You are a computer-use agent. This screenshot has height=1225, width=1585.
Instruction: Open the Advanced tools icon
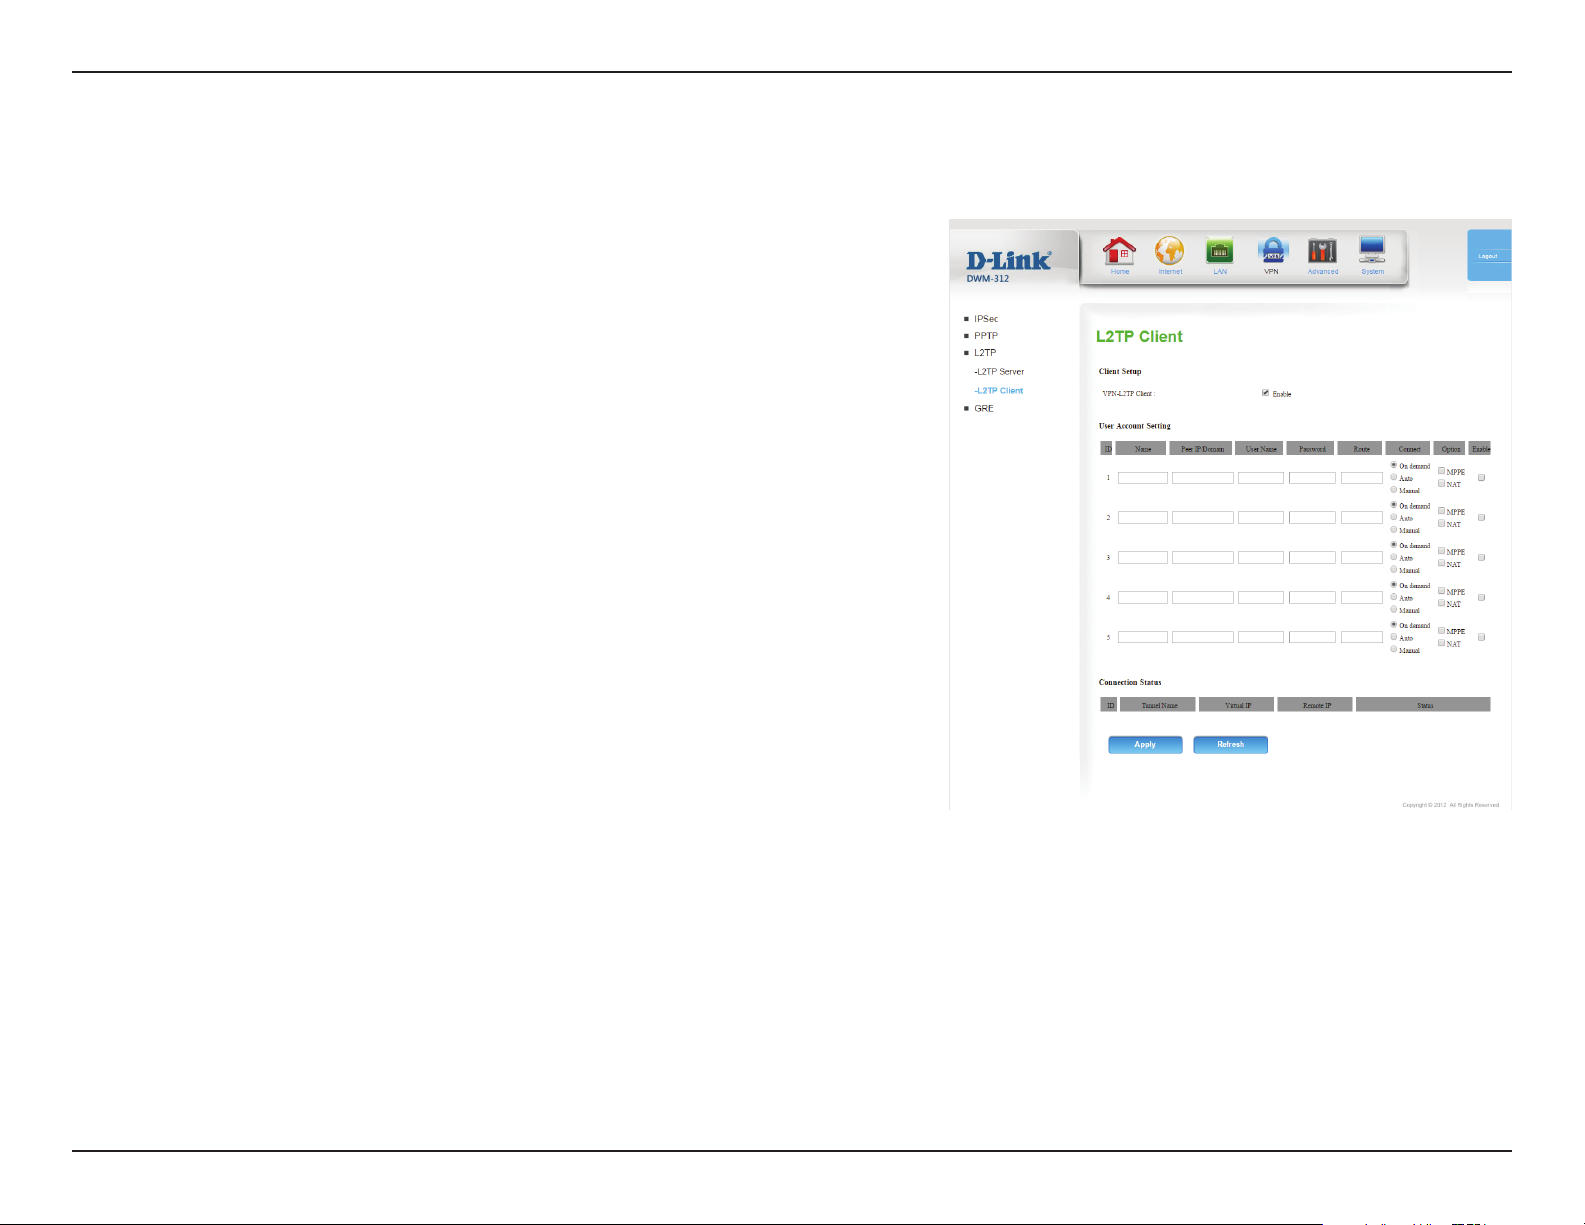pos(1322,252)
